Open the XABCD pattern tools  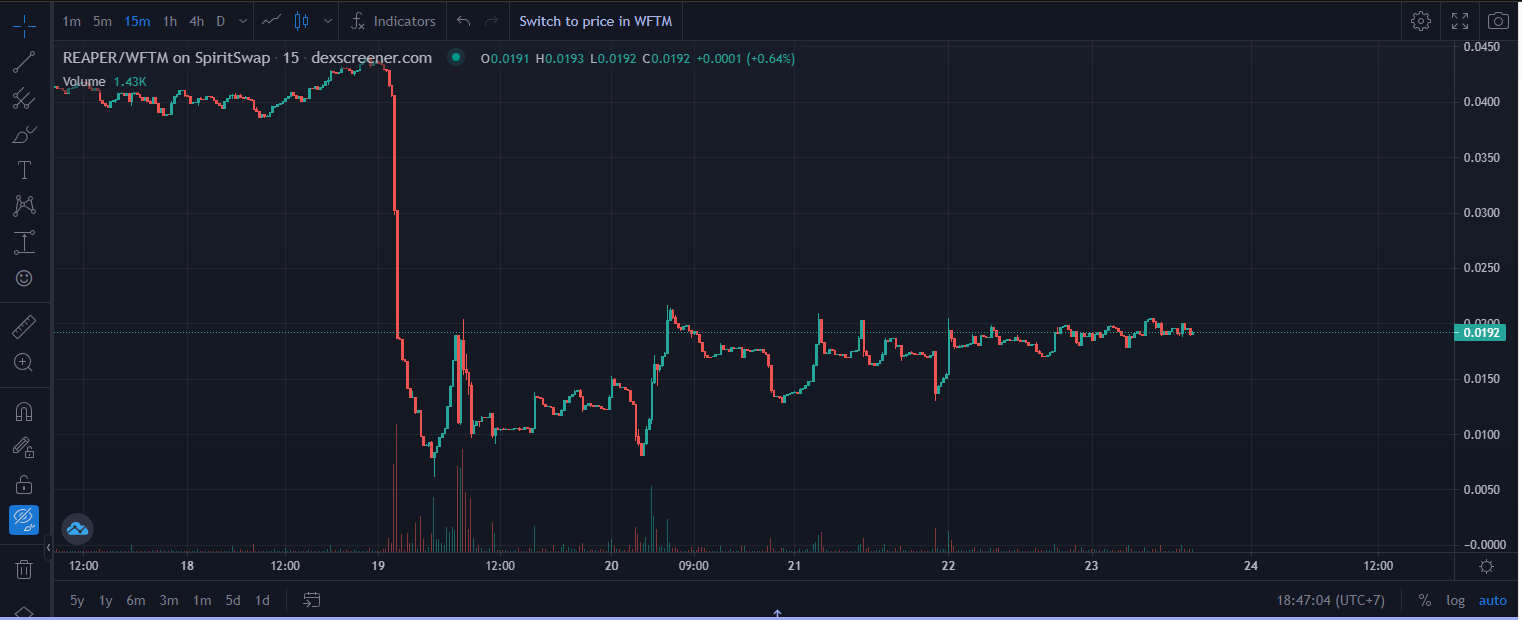[24, 206]
